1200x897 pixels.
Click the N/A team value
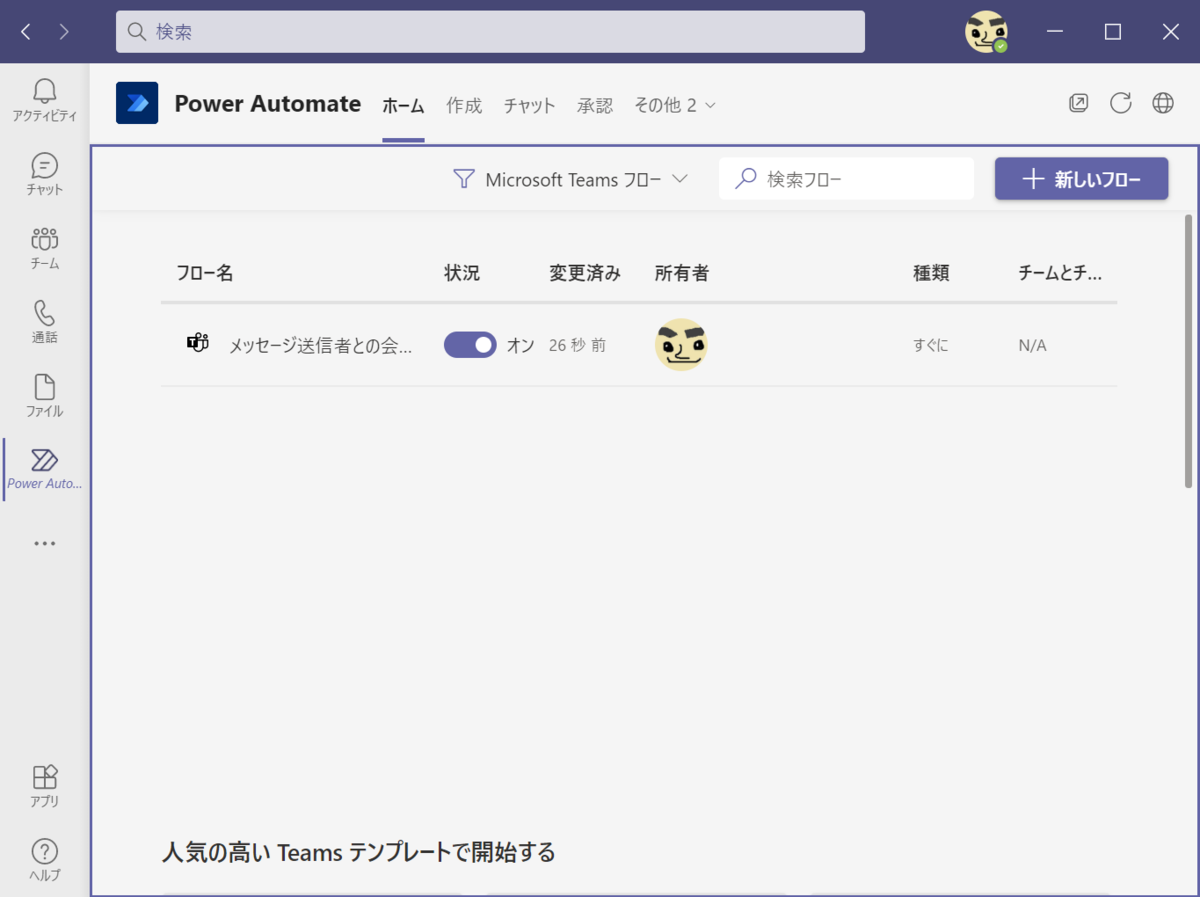(1032, 345)
